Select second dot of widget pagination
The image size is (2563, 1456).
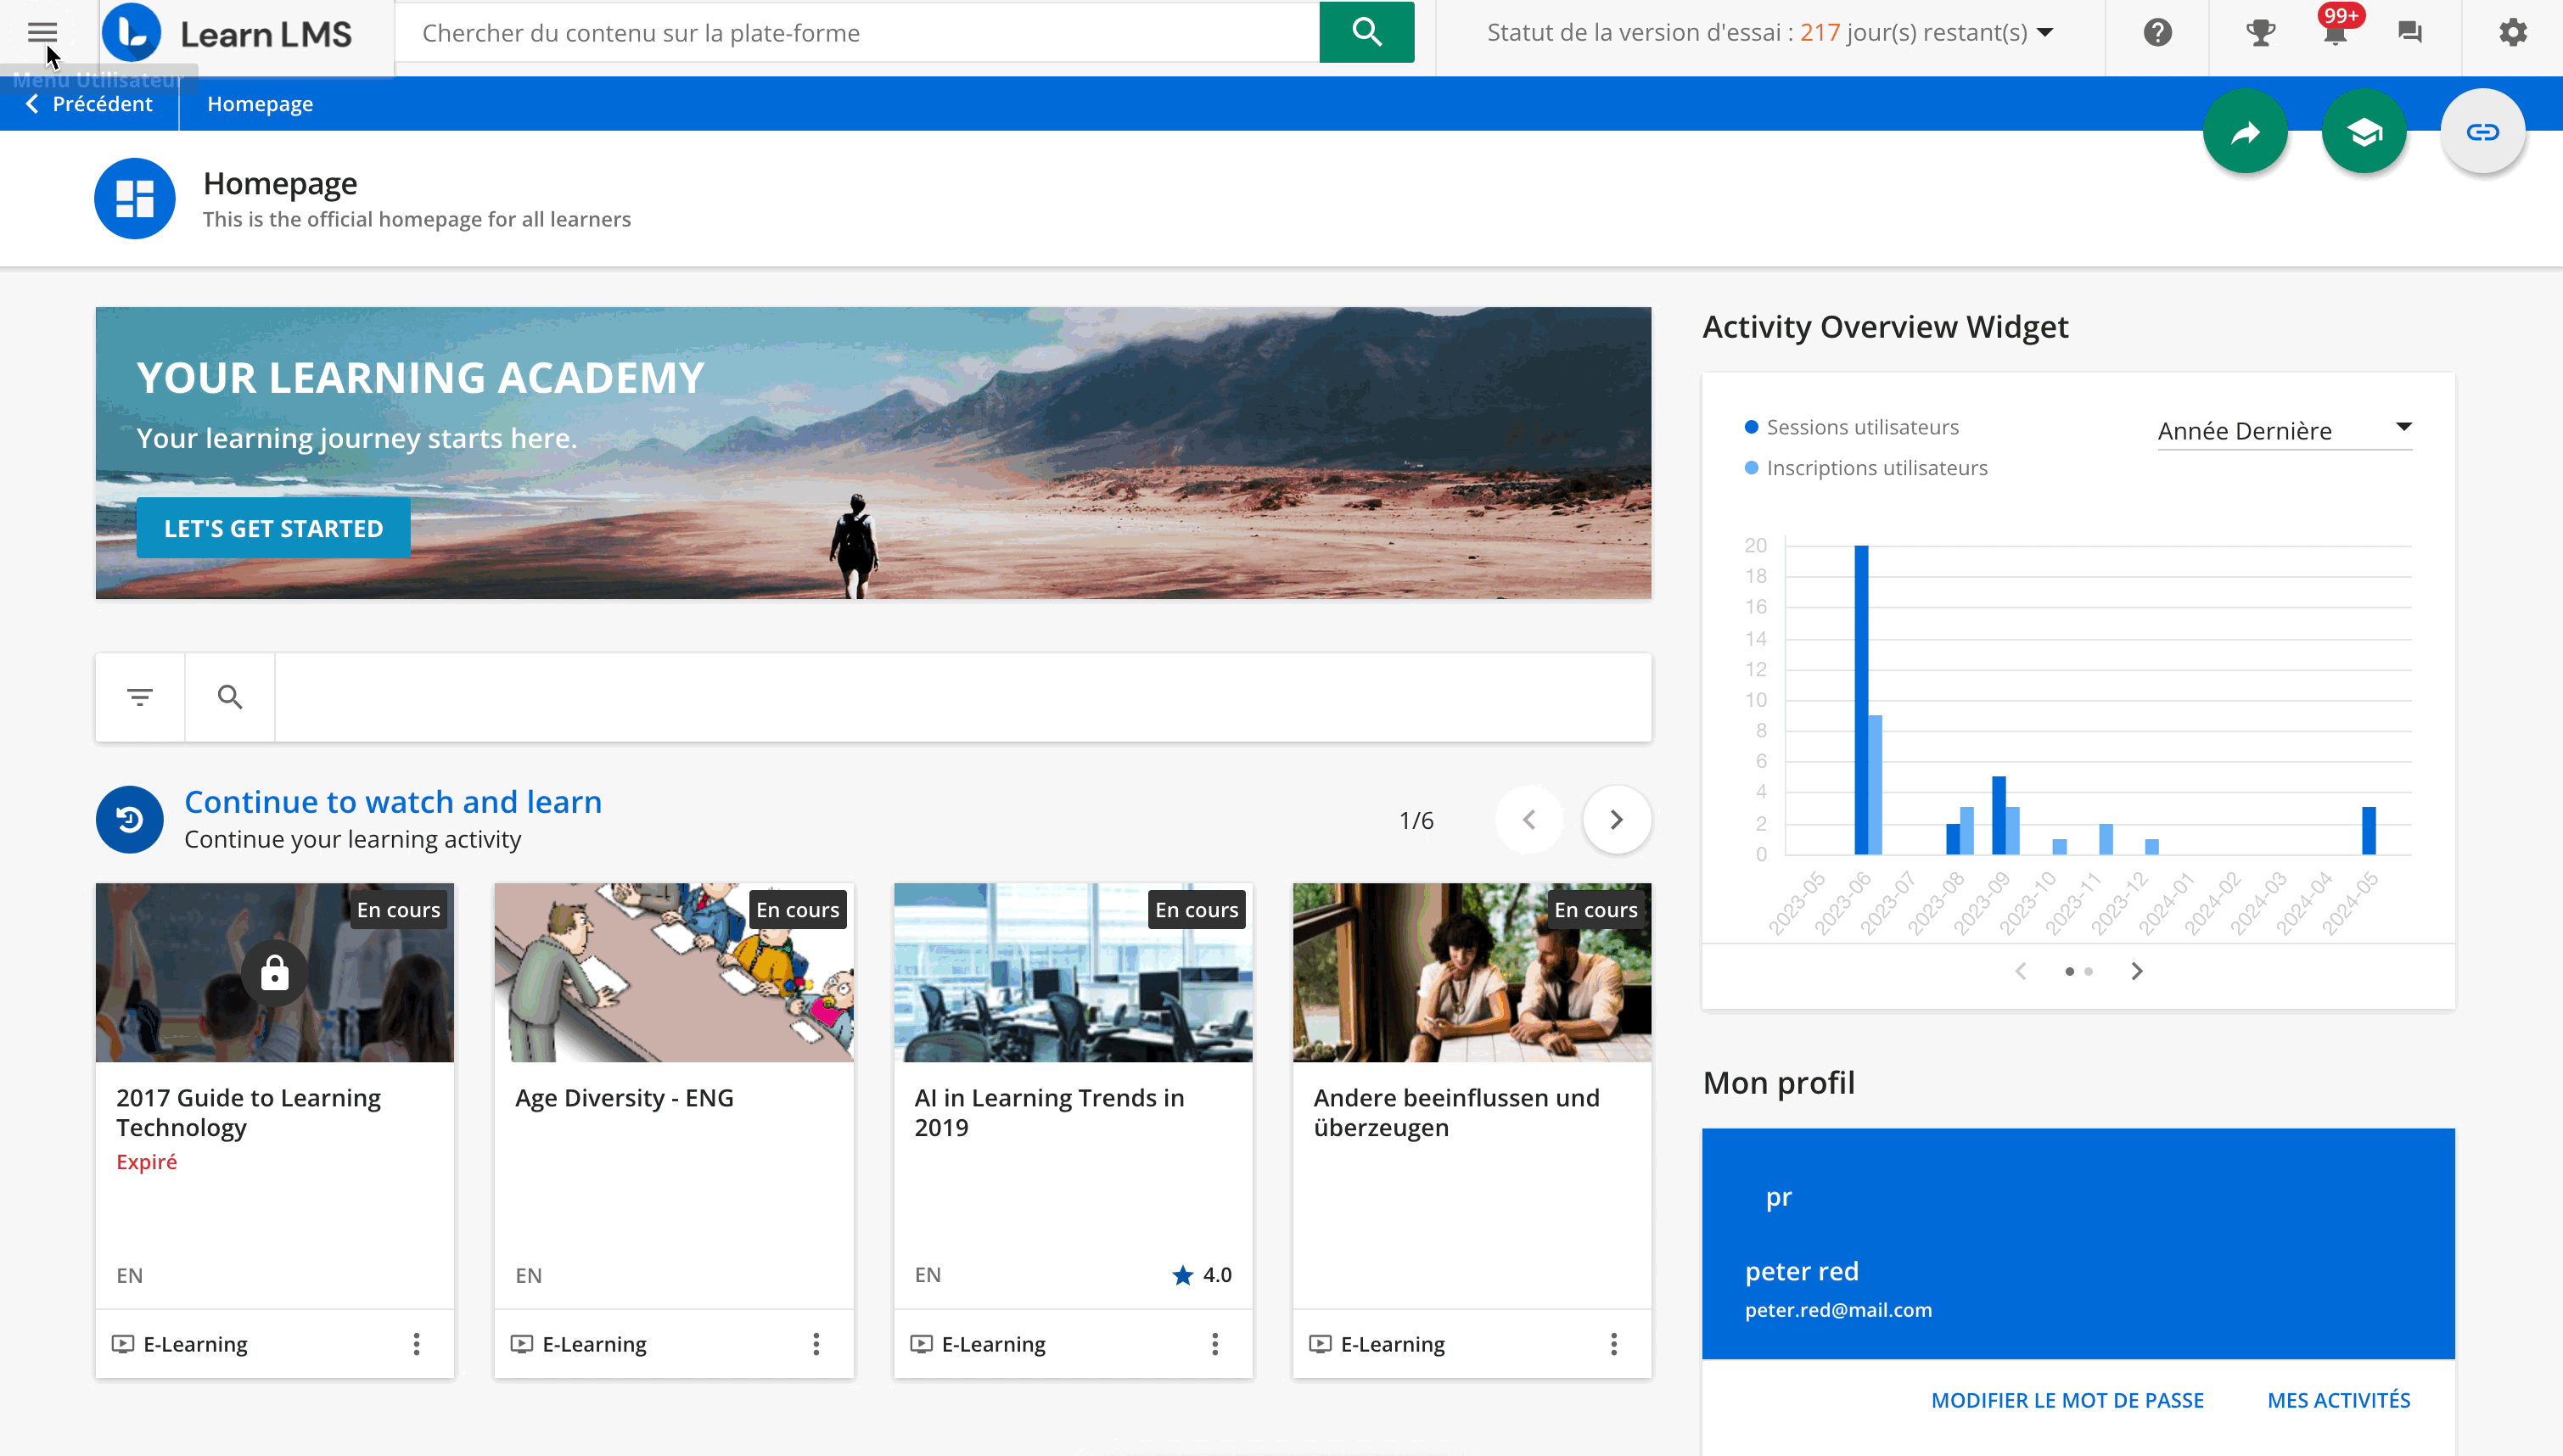click(2088, 971)
